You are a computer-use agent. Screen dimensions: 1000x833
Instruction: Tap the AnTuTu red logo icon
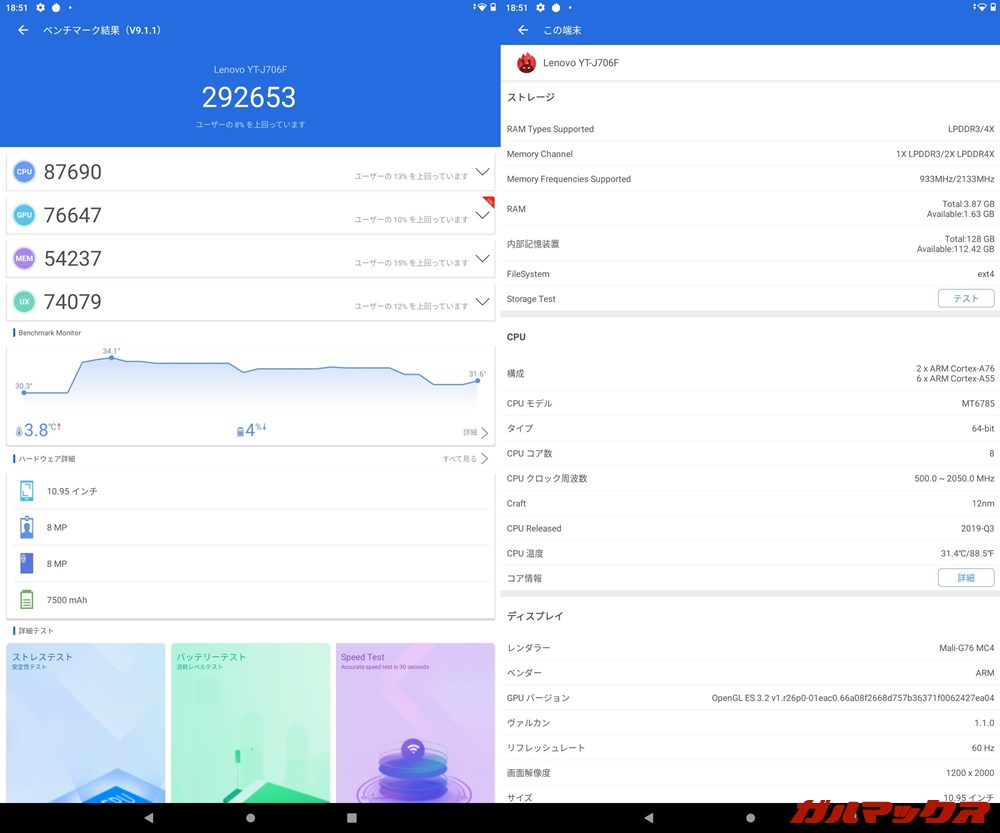tap(526, 63)
